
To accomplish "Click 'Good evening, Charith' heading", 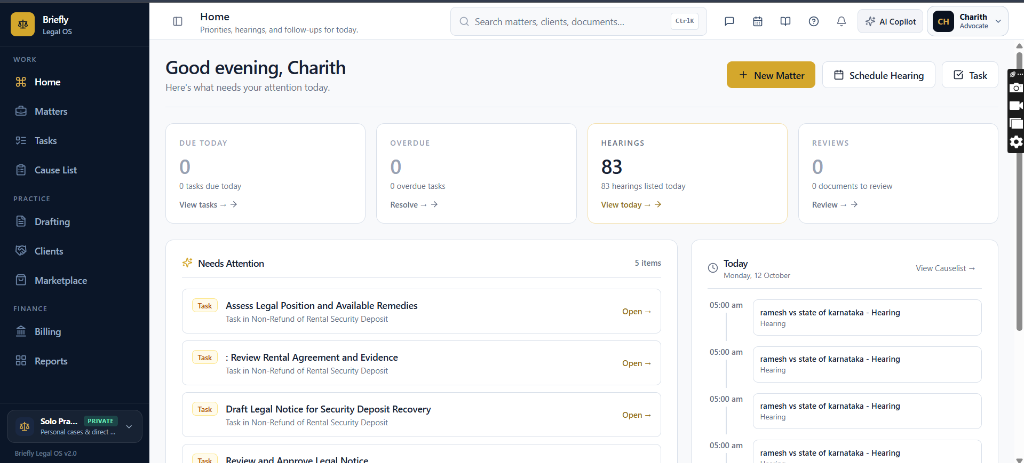I will [255, 68].
